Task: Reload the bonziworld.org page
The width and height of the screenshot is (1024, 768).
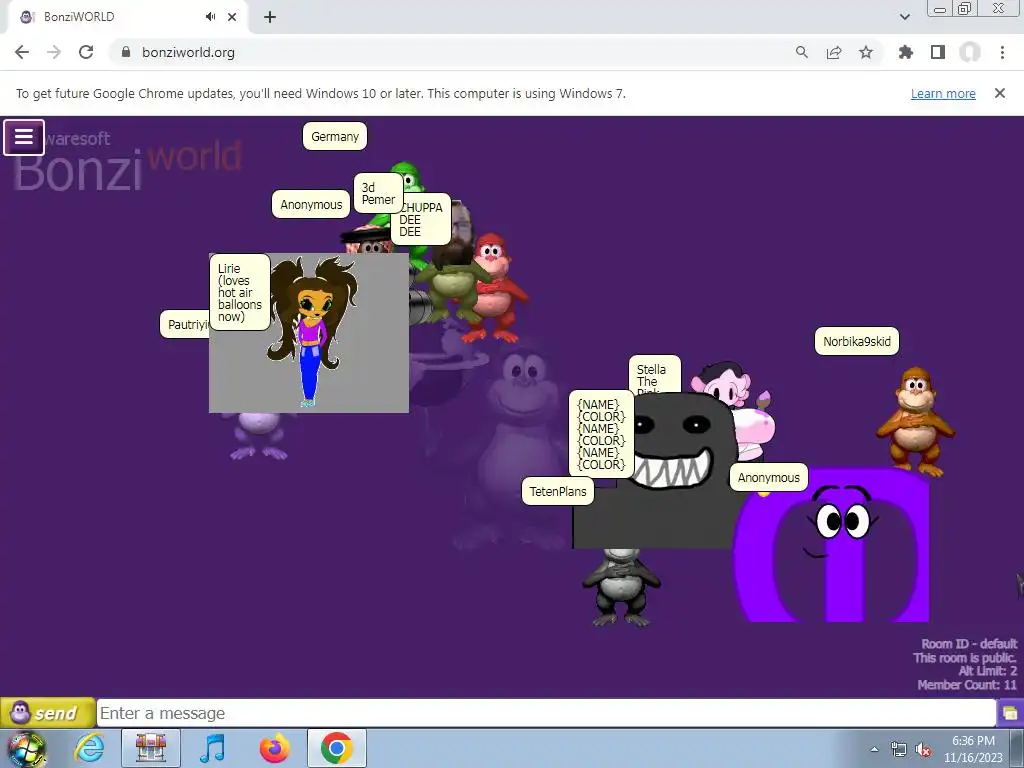Action: coord(86,52)
